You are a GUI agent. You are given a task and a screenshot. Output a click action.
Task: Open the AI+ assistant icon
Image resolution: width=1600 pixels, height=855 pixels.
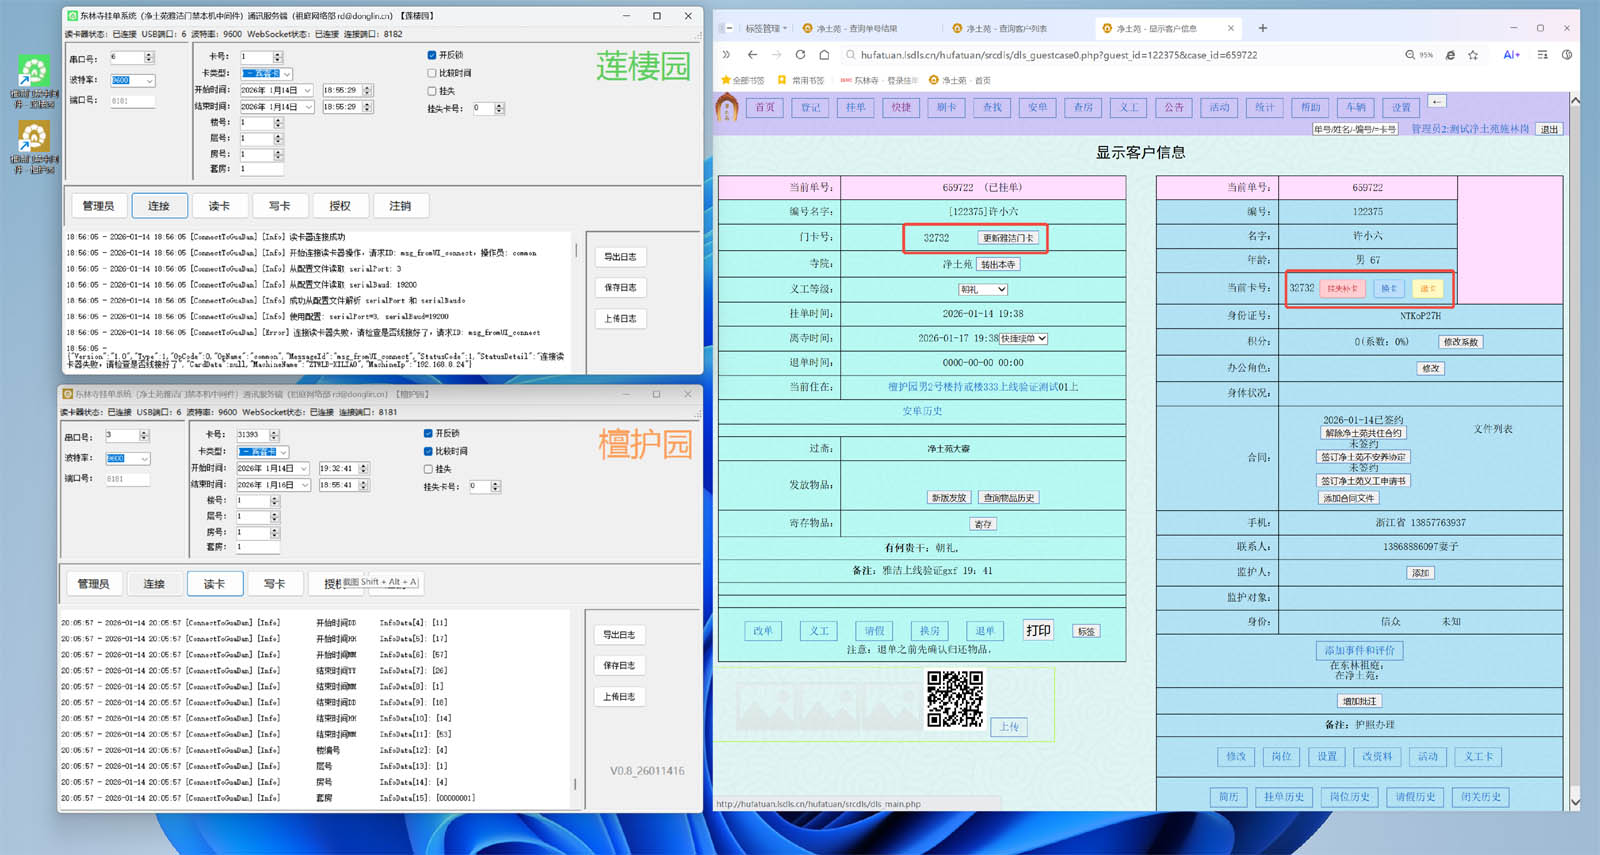pyautogui.click(x=1511, y=55)
